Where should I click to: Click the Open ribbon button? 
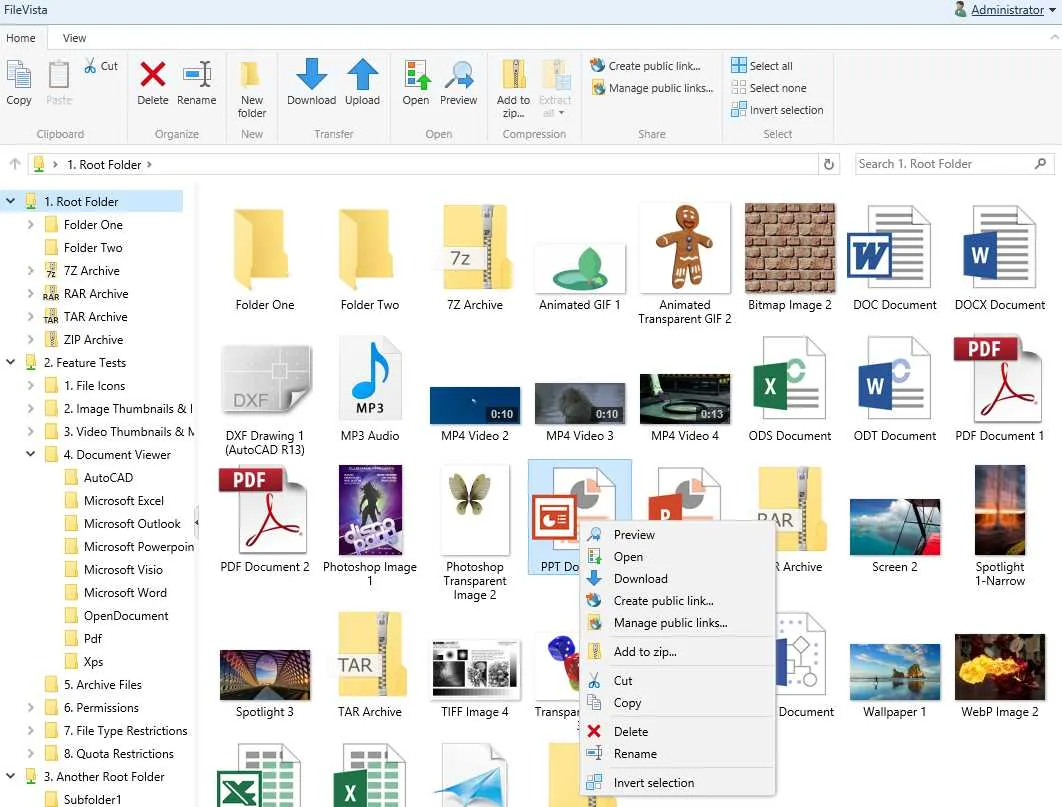[x=416, y=82]
